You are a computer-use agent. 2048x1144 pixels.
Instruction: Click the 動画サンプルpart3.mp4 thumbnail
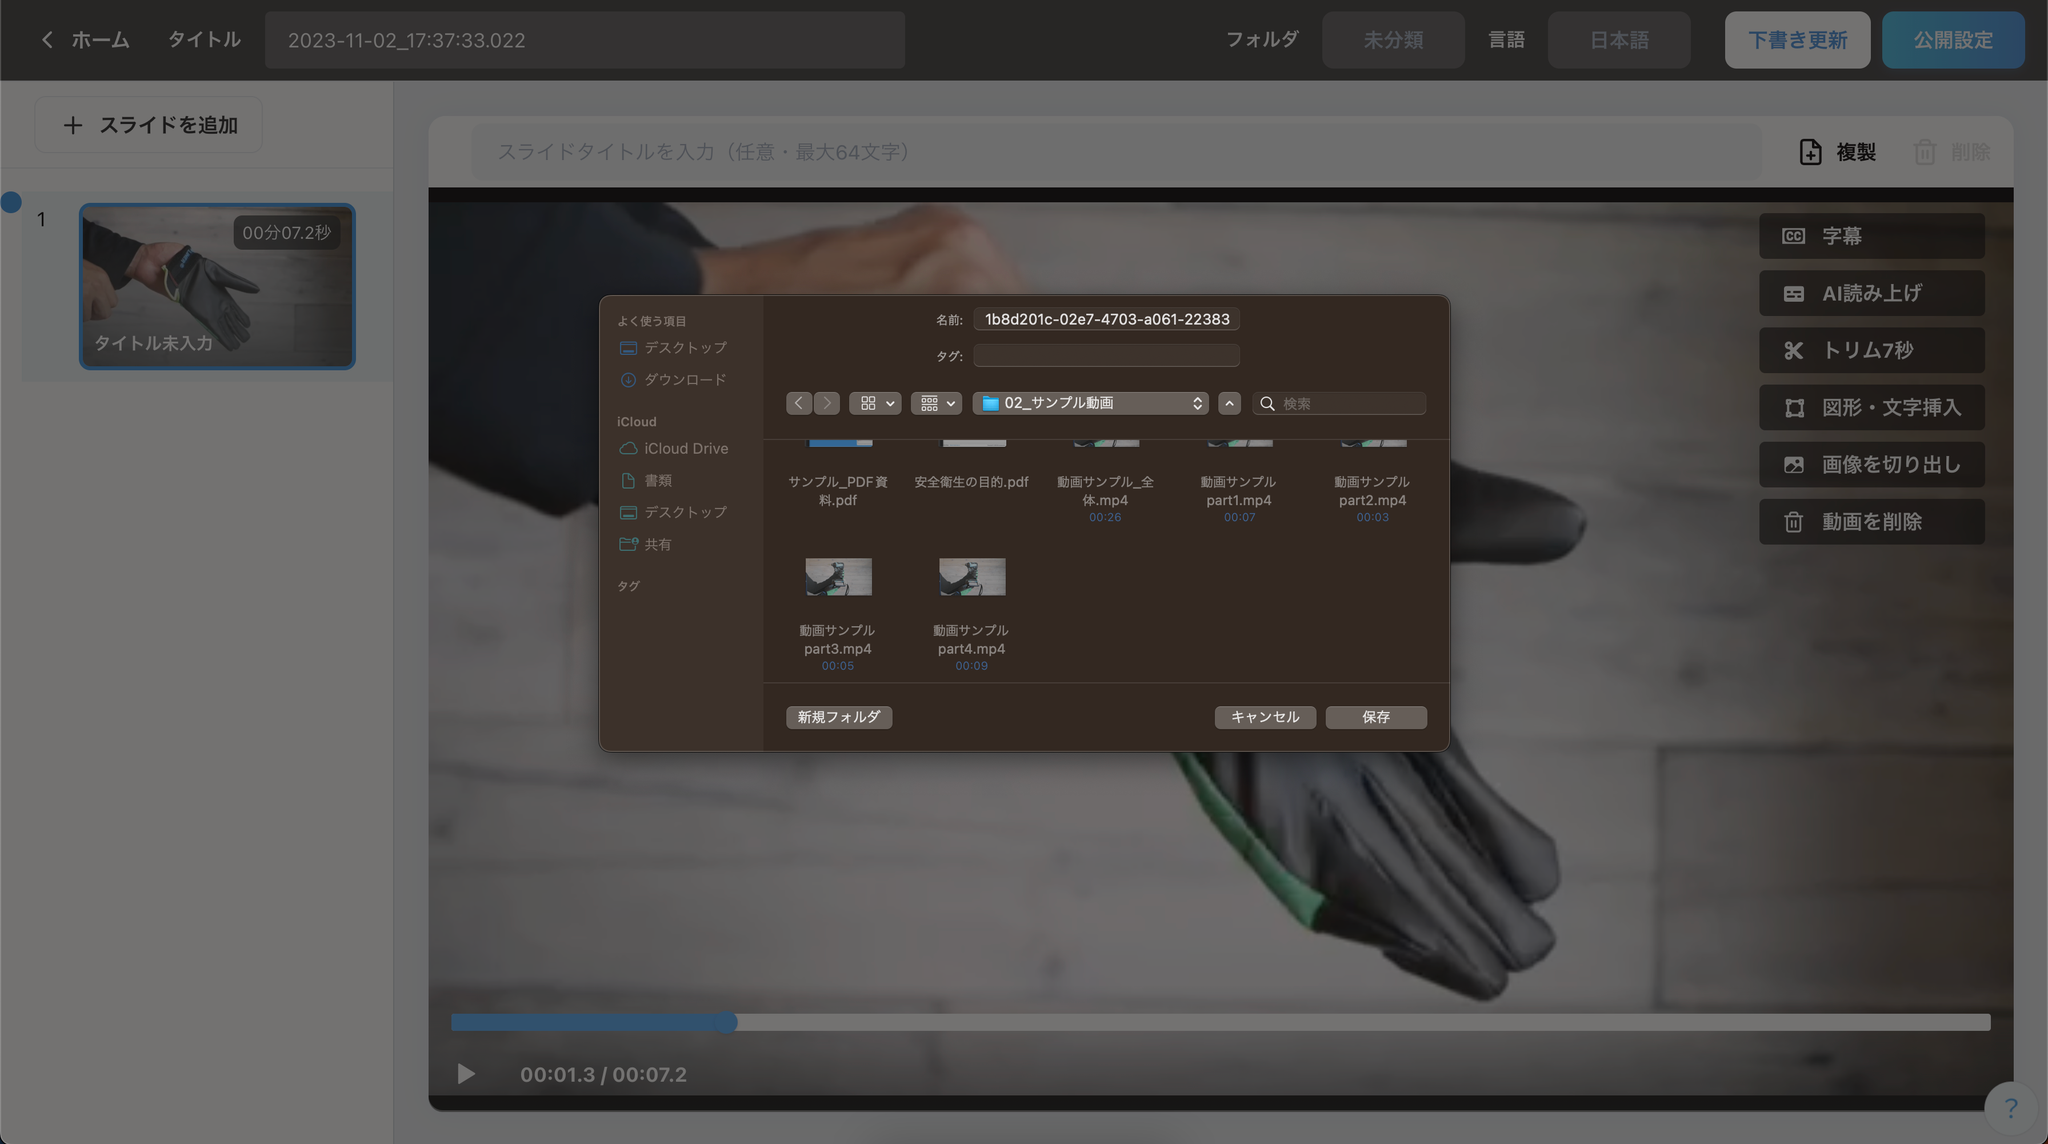click(838, 577)
